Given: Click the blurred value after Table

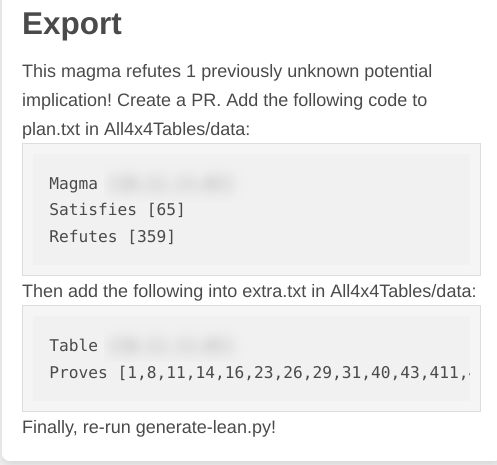Looking at the screenshot, I should [171, 346].
